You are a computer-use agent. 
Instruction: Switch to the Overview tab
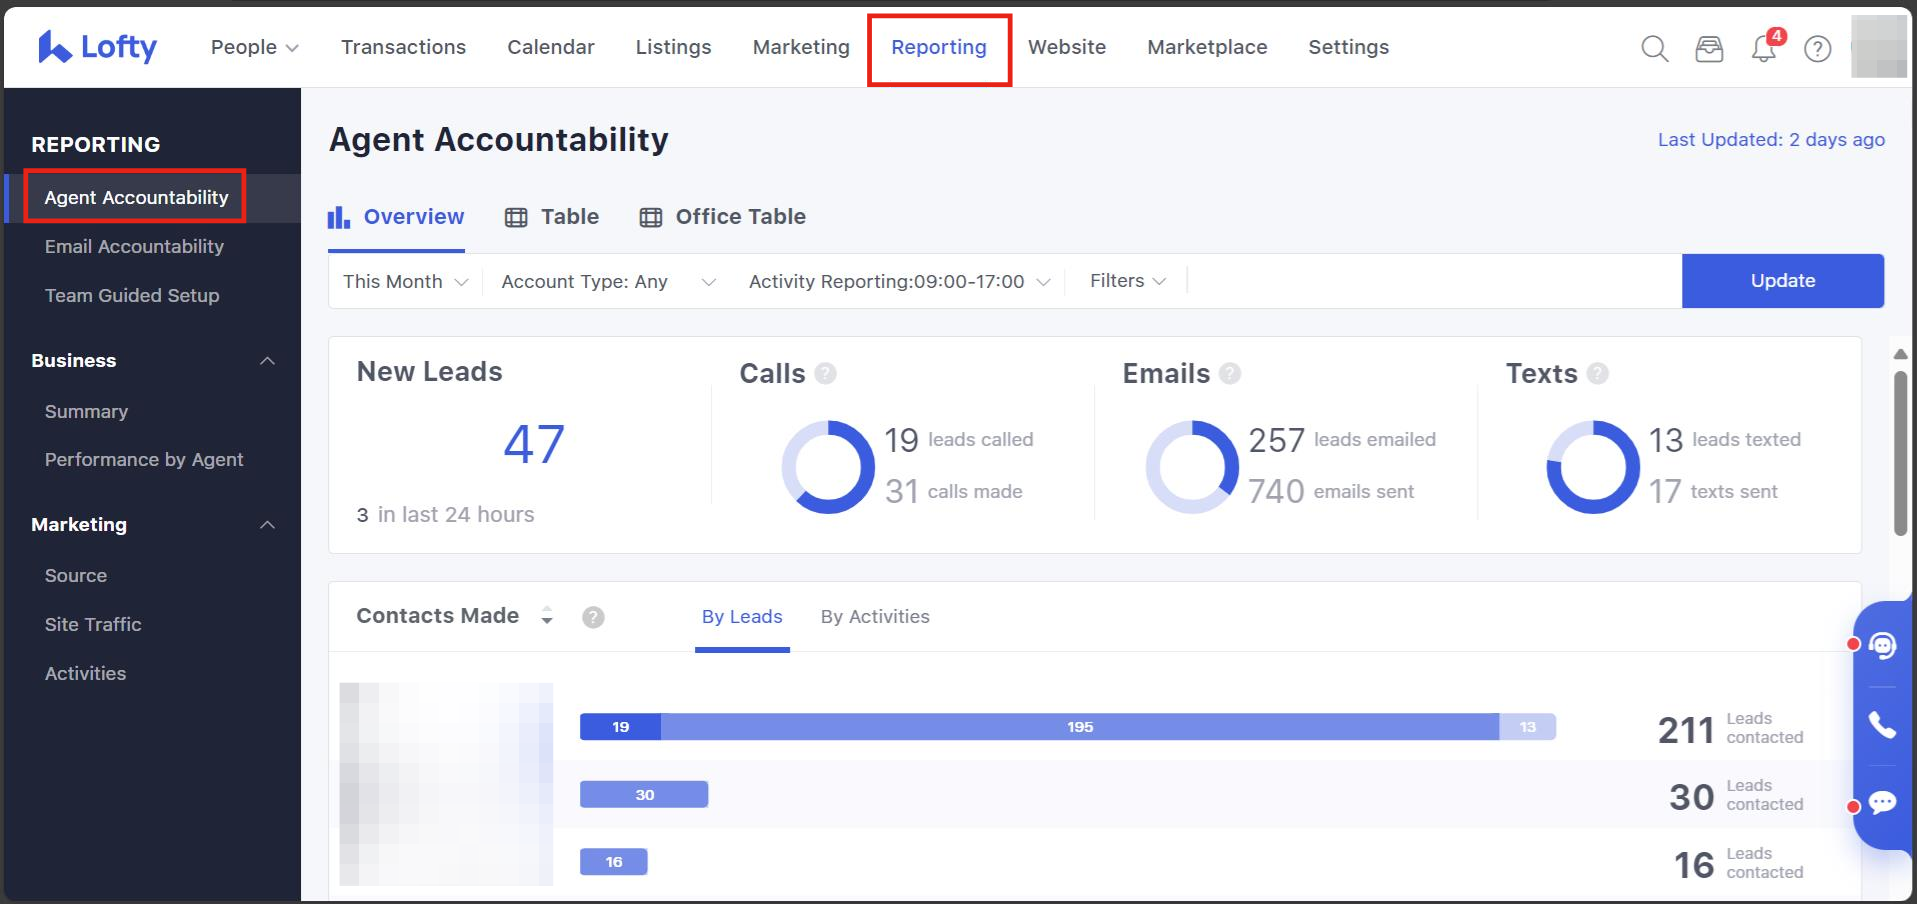[396, 217]
